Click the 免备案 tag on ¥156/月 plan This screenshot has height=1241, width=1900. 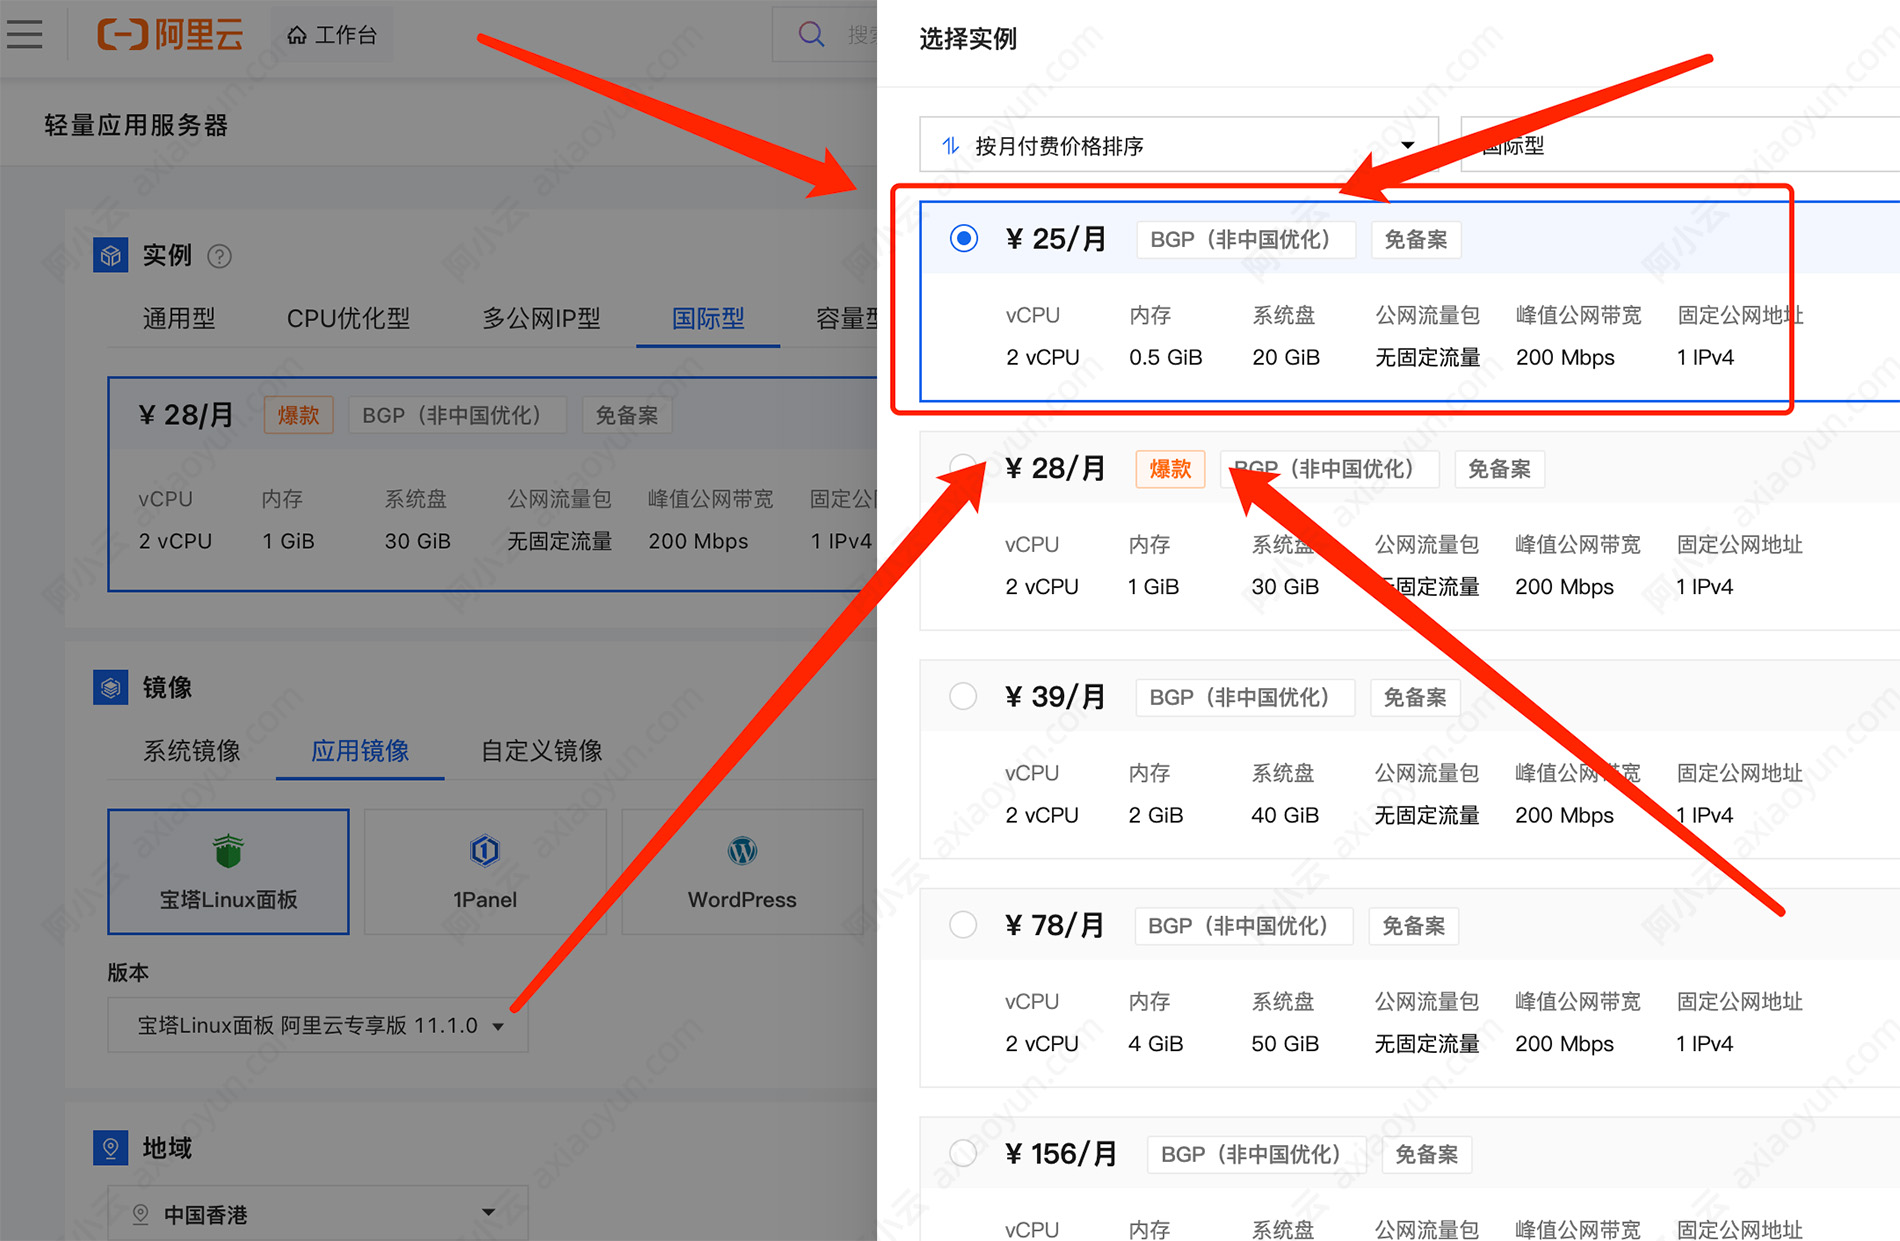coord(1426,1155)
